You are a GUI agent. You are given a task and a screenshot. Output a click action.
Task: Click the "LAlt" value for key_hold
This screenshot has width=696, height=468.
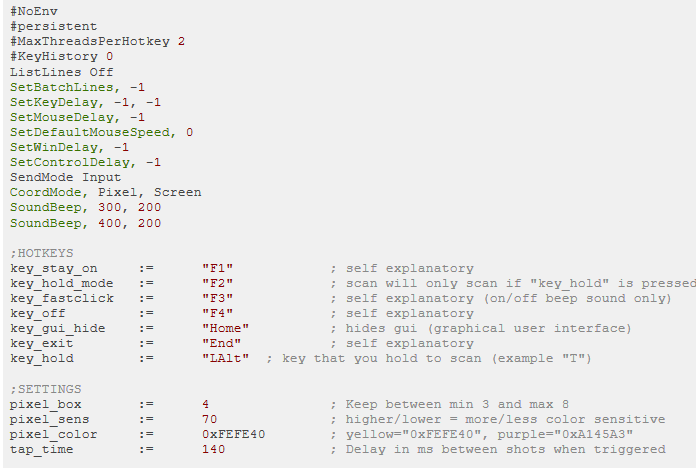point(225,358)
